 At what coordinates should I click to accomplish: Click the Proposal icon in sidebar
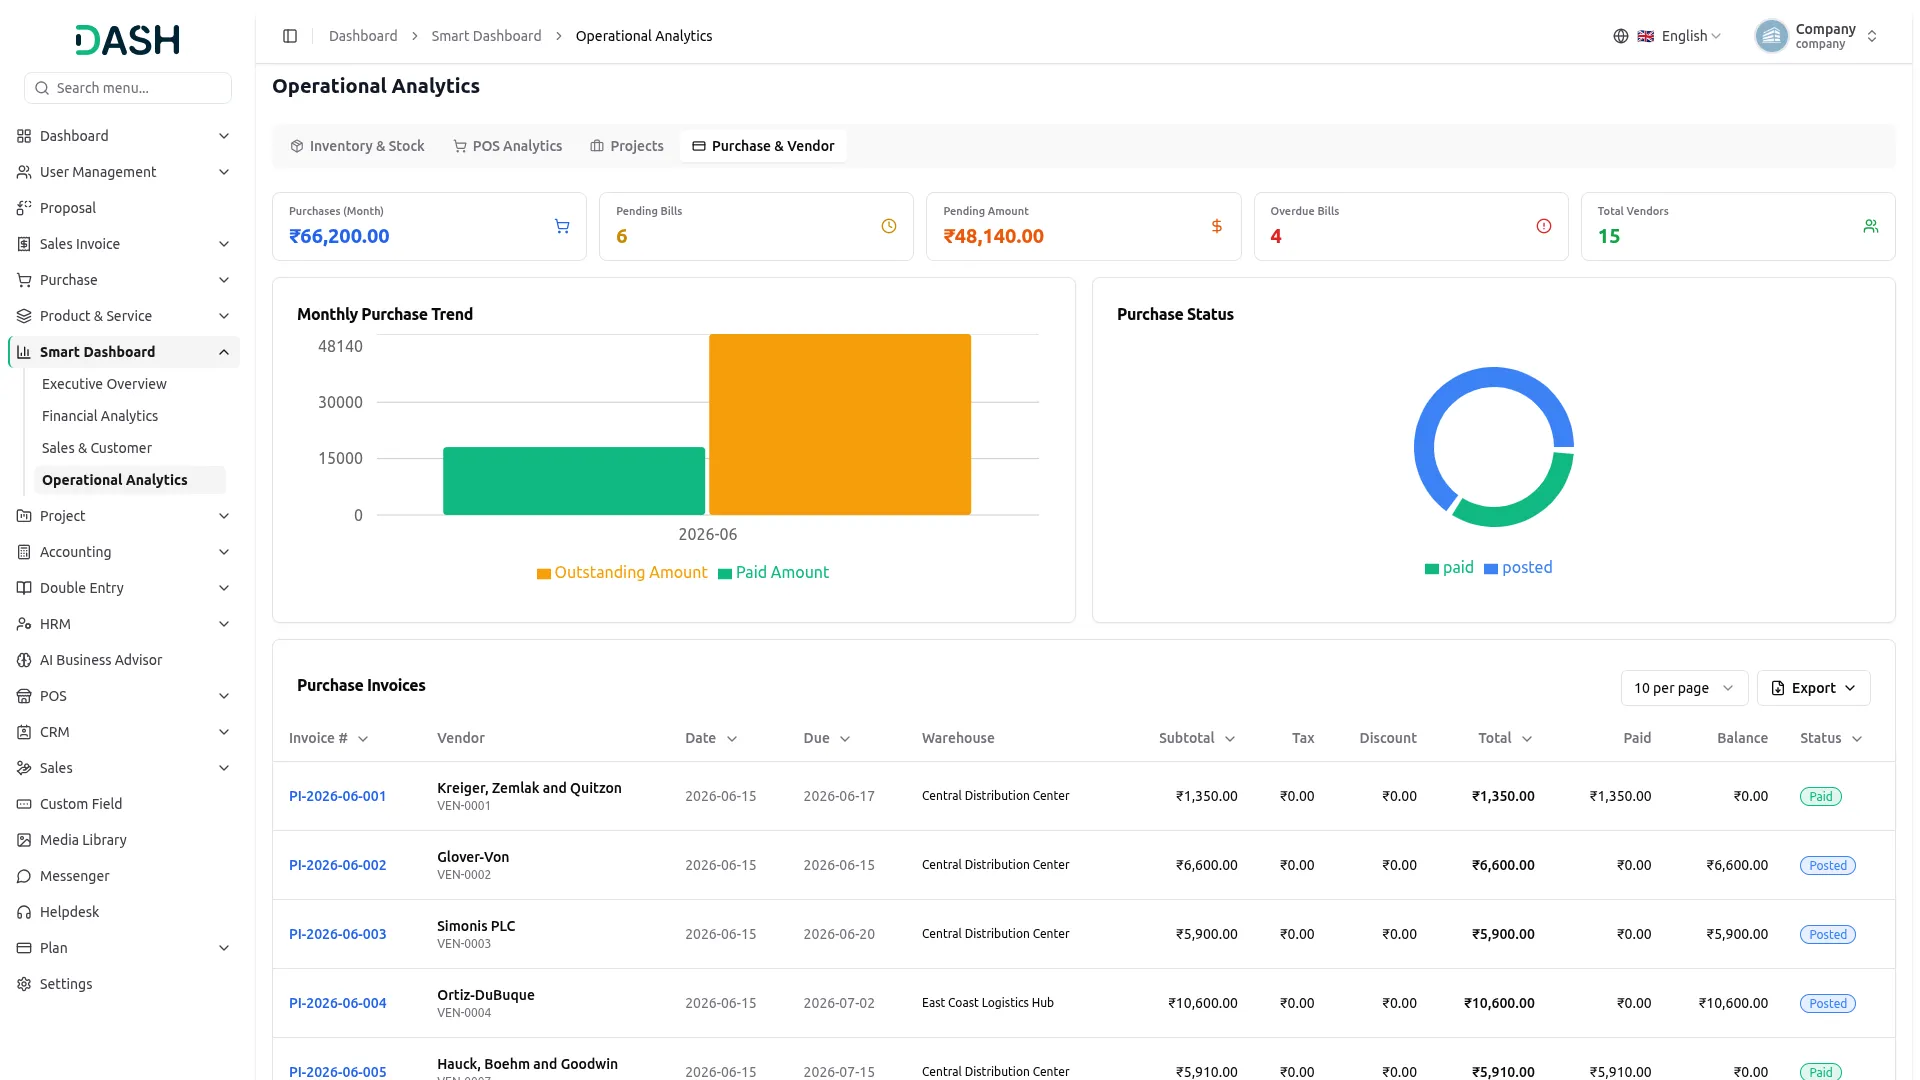(24, 208)
